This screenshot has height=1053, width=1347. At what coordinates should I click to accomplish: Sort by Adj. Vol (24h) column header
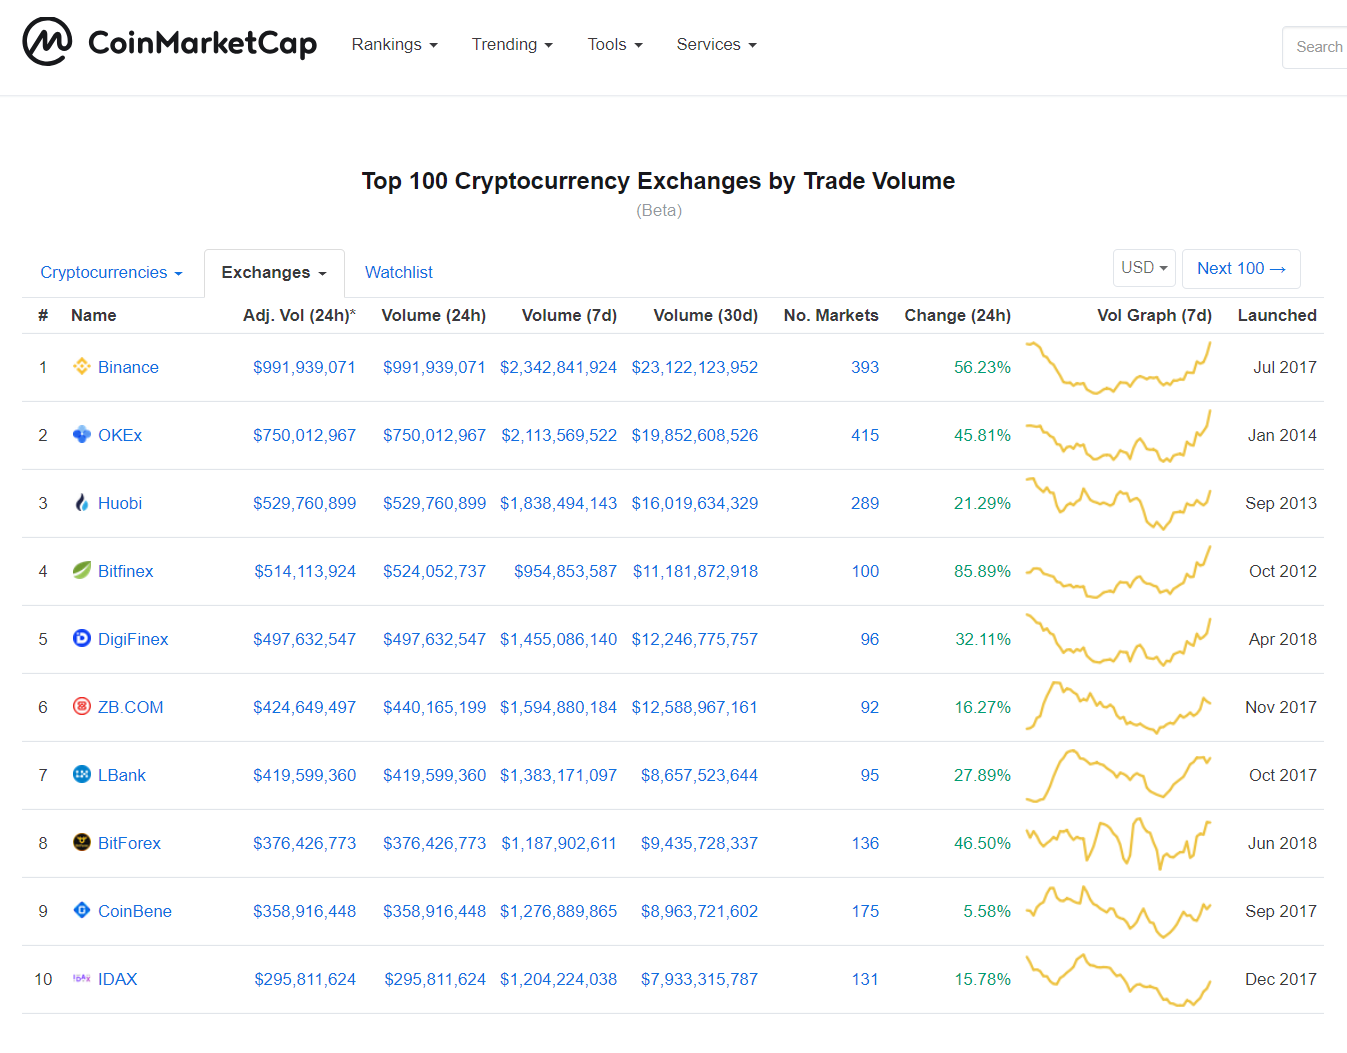[x=299, y=315]
